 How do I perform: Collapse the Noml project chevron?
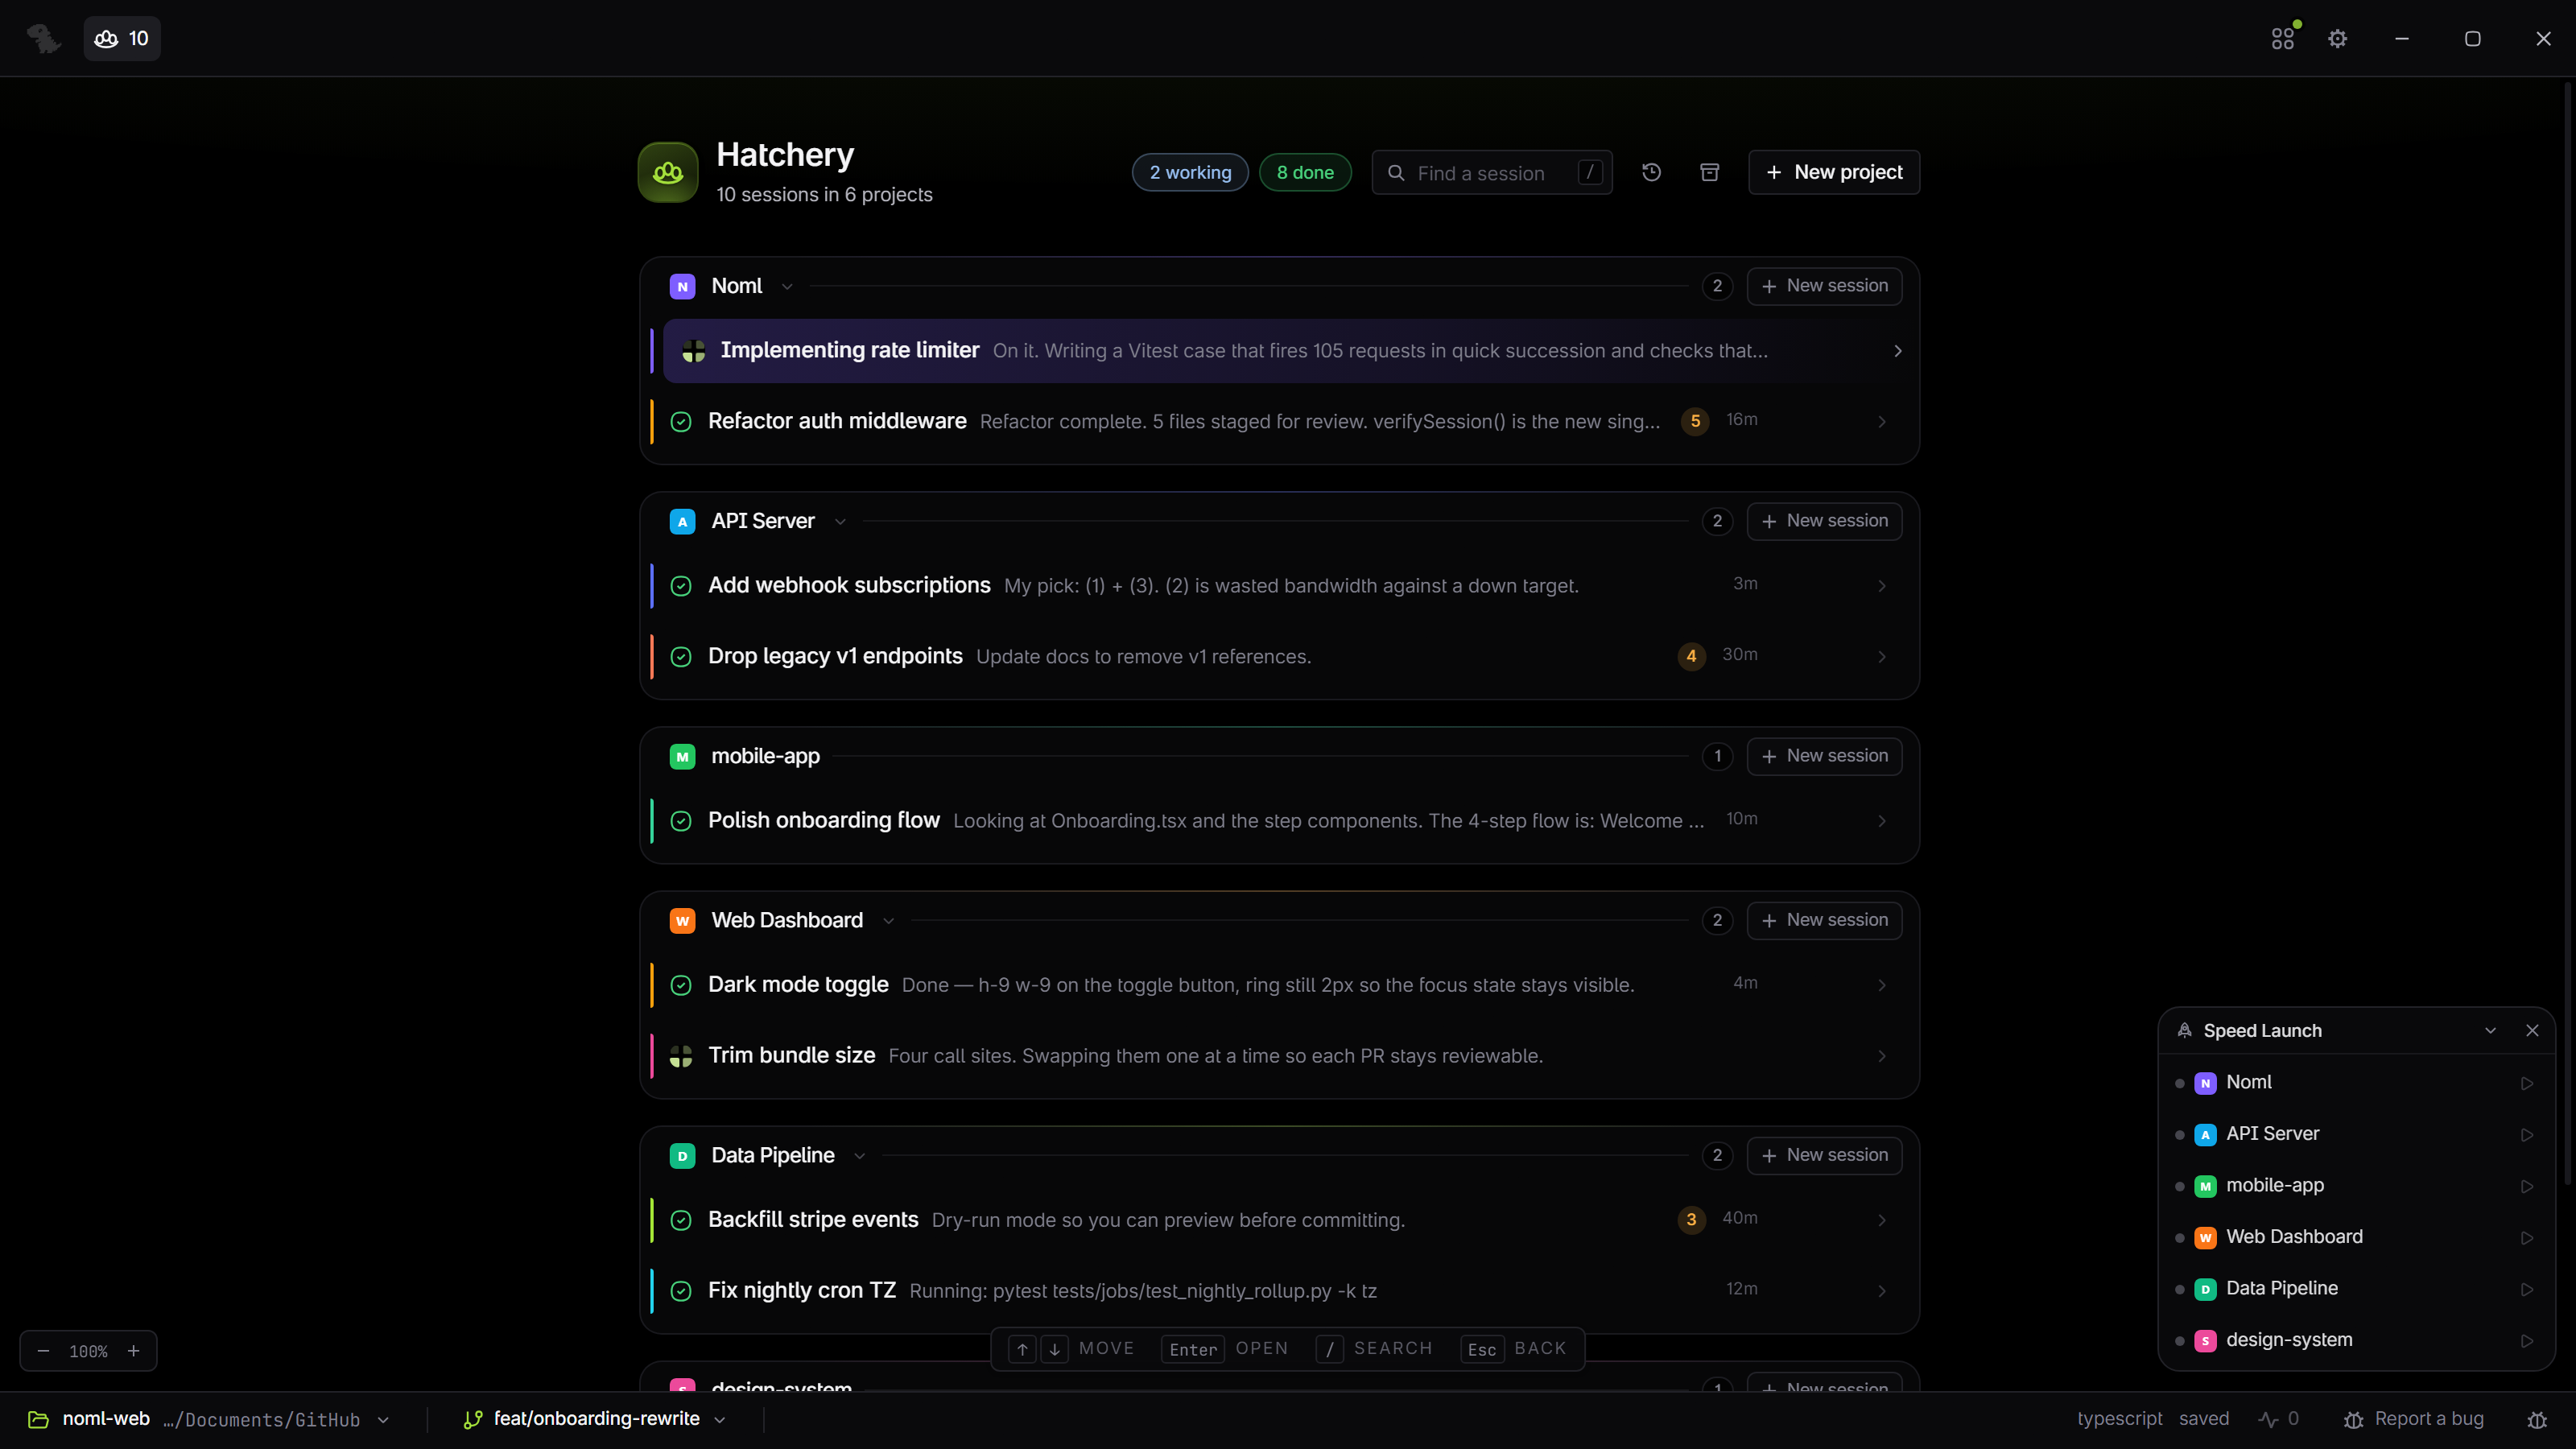point(787,287)
